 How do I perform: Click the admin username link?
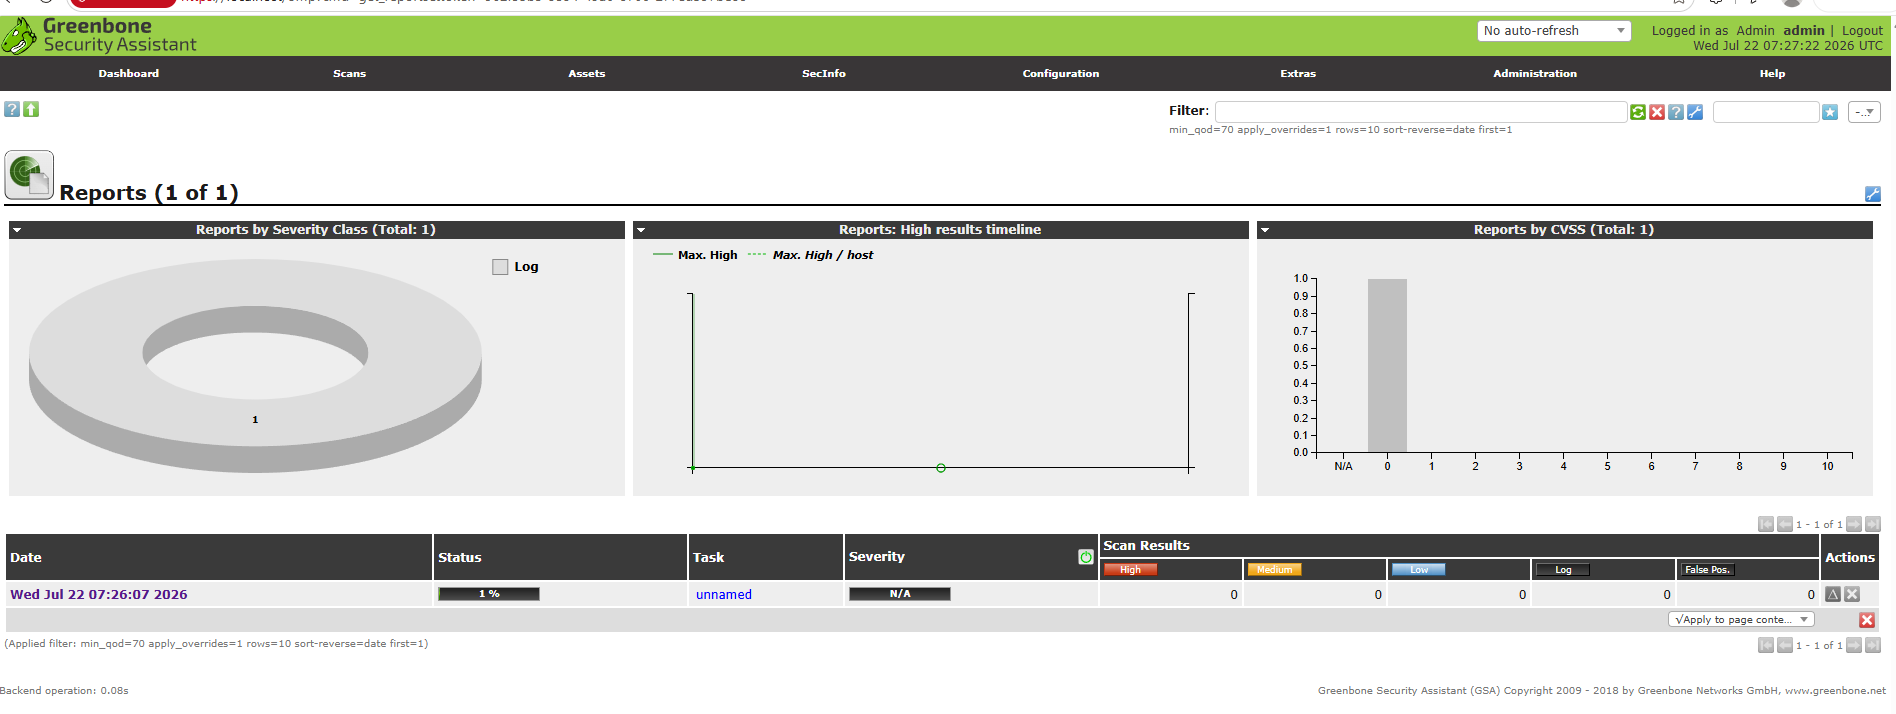click(1804, 31)
